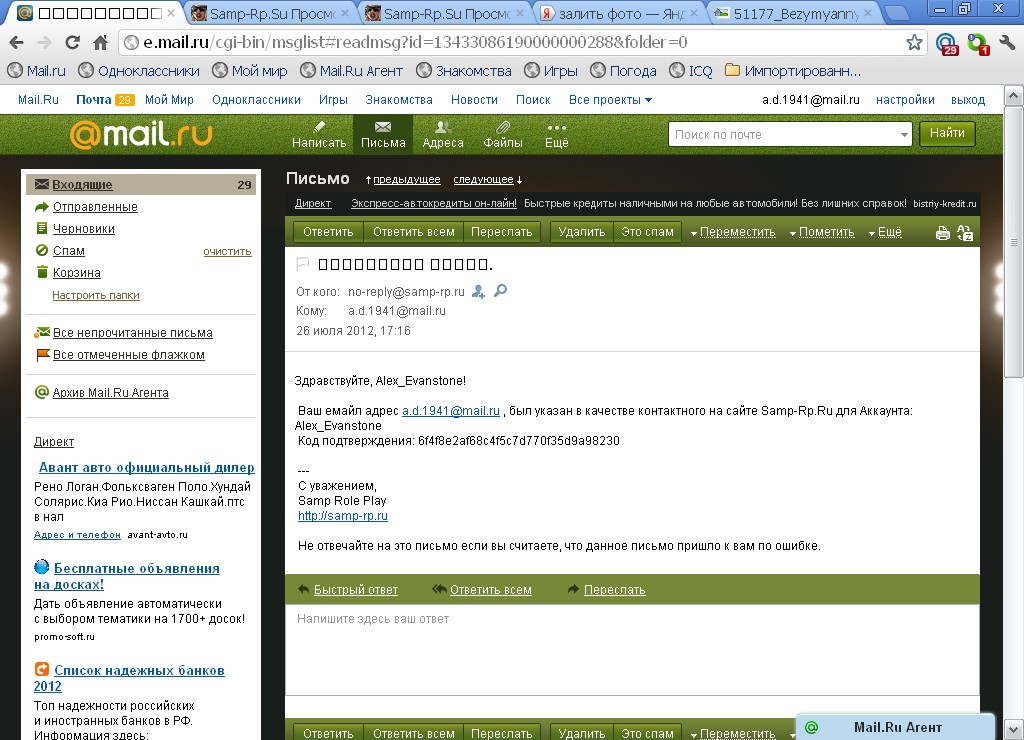Open Mail.Ru Агент chat panel
This screenshot has width=1024, height=740.
(895, 727)
